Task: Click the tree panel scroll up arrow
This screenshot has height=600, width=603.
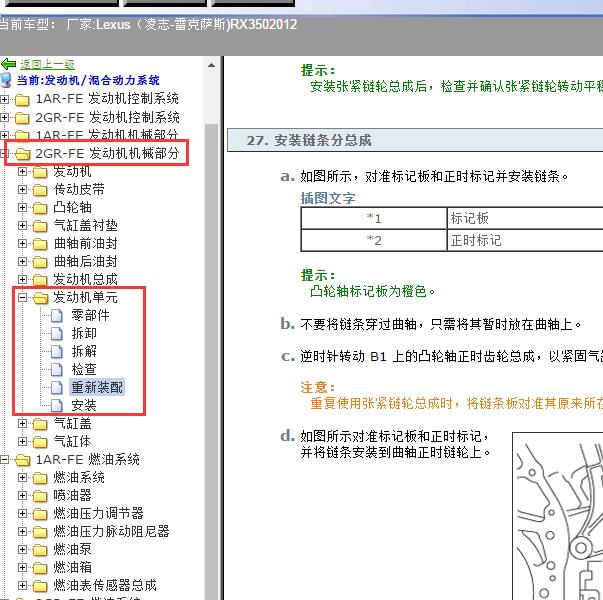Action: [212, 65]
